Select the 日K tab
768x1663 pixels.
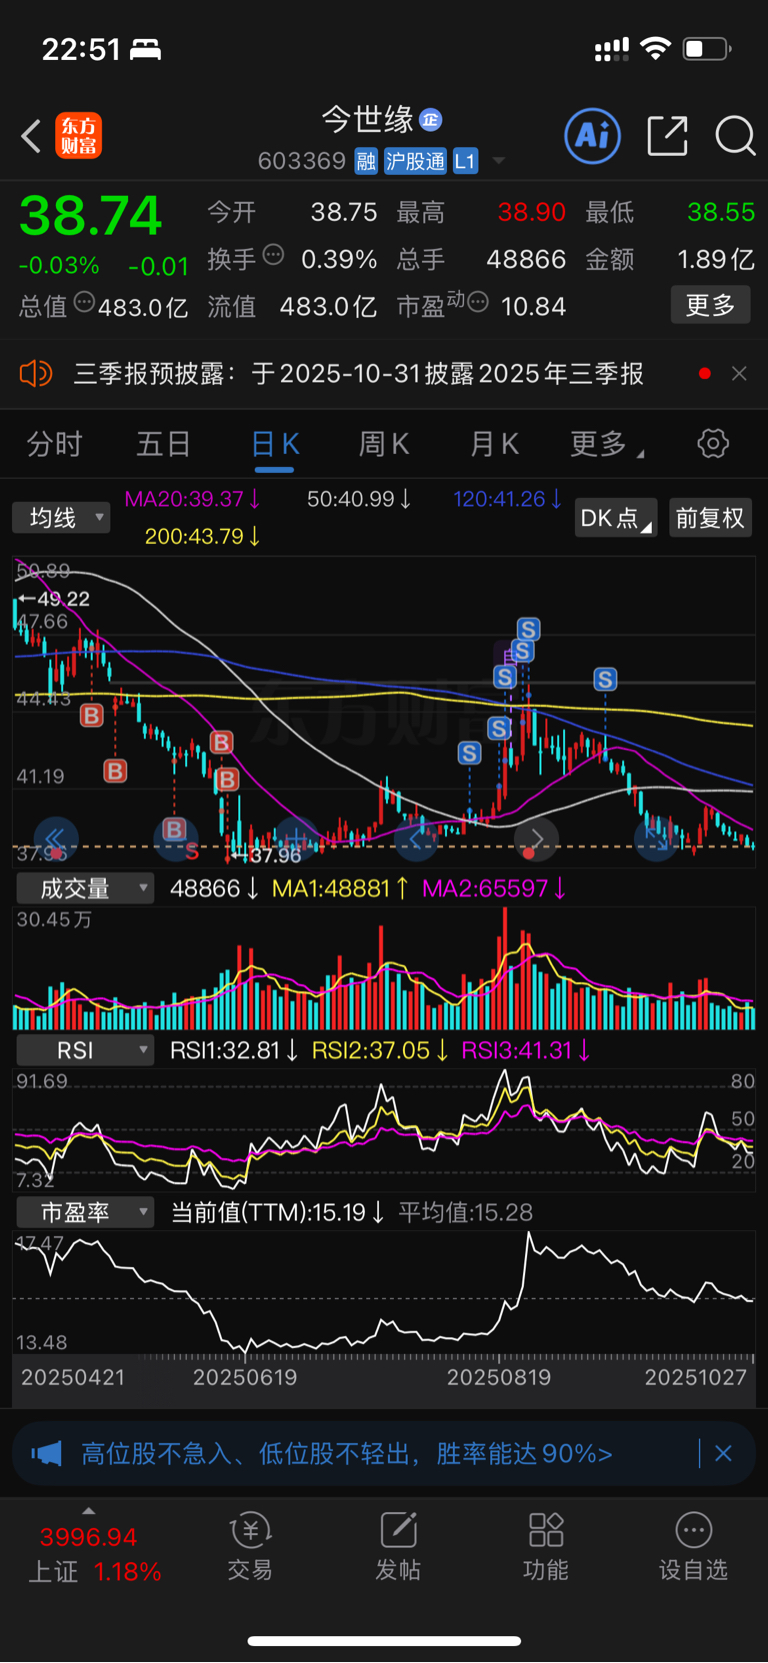click(x=275, y=444)
